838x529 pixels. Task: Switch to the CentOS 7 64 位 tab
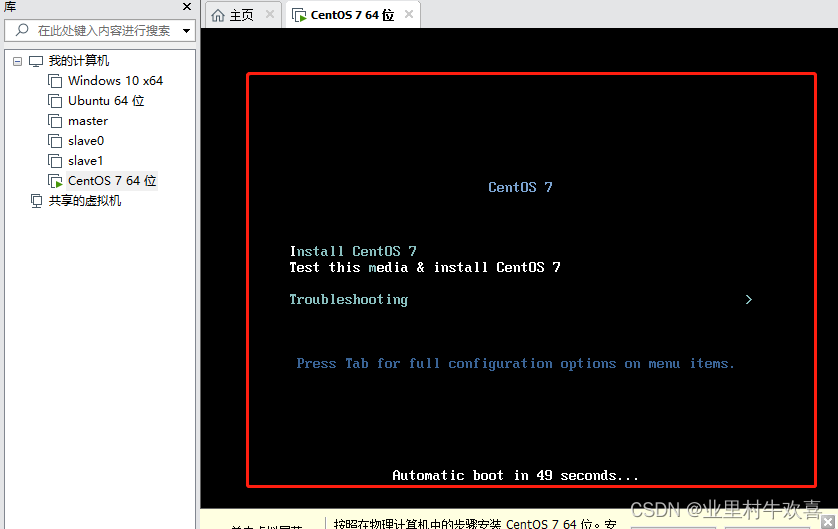352,15
